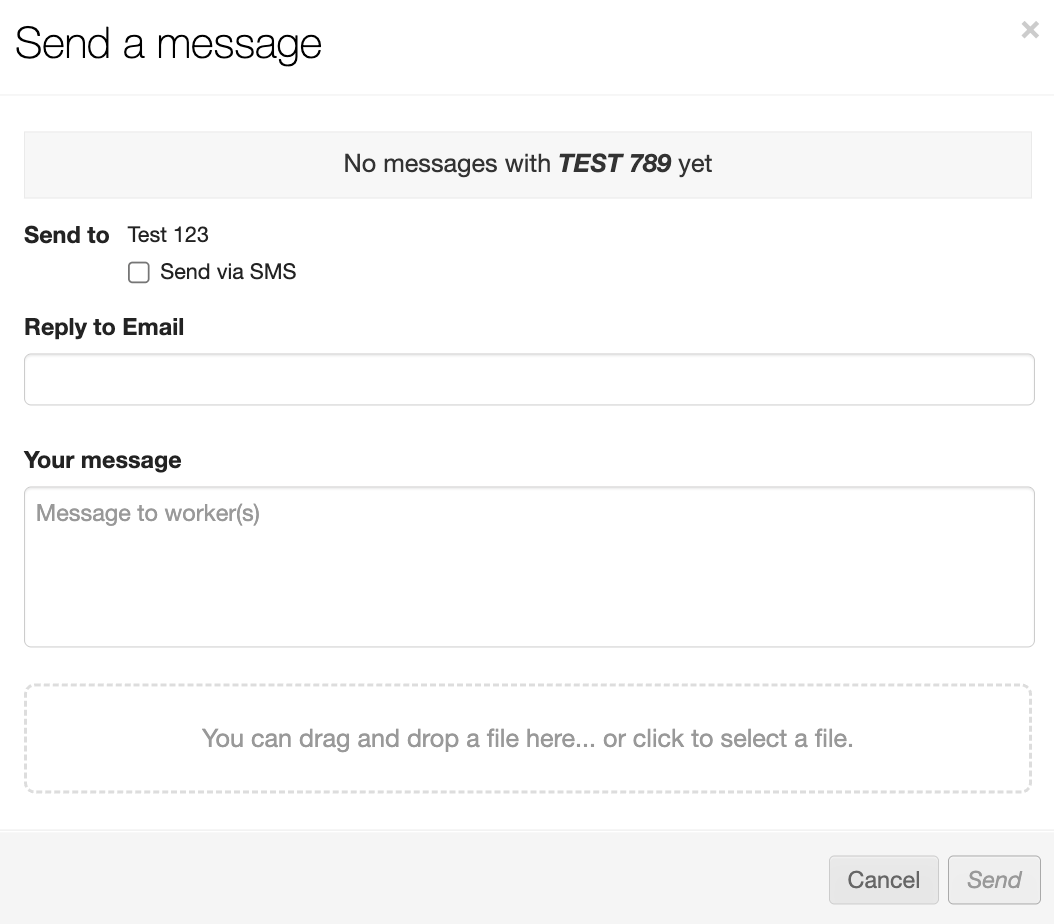This screenshot has height=924, width=1054.
Task: Click the 'Your message' field label
Action: click(103, 460)
